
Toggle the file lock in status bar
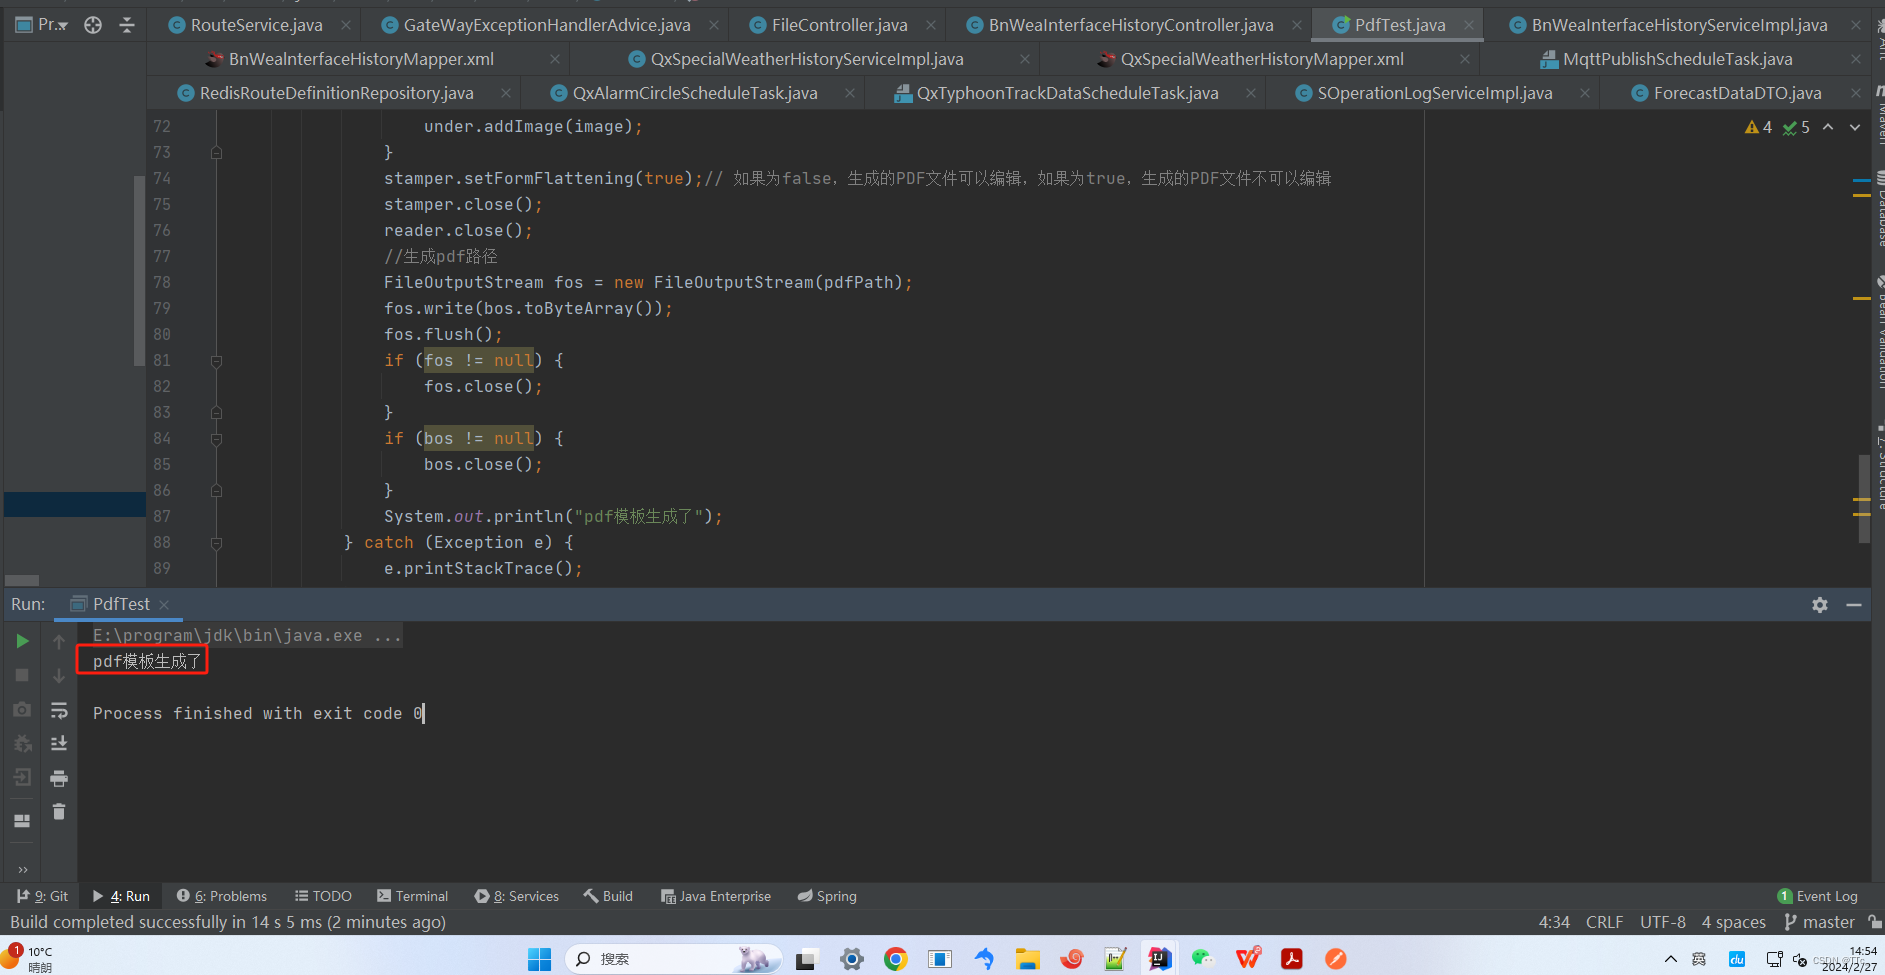pyautogui.click(x=1875, y=922)
